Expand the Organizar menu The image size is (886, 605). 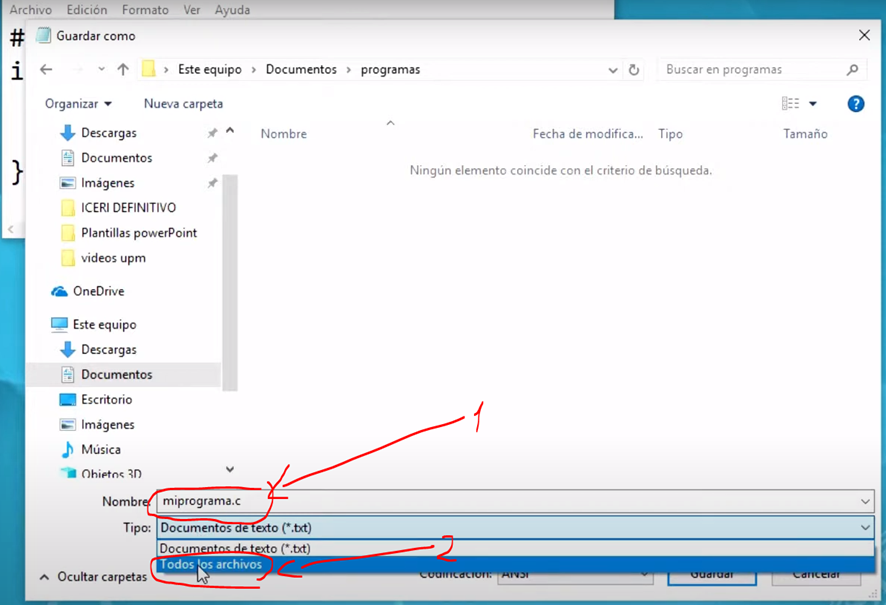[78, 104]
